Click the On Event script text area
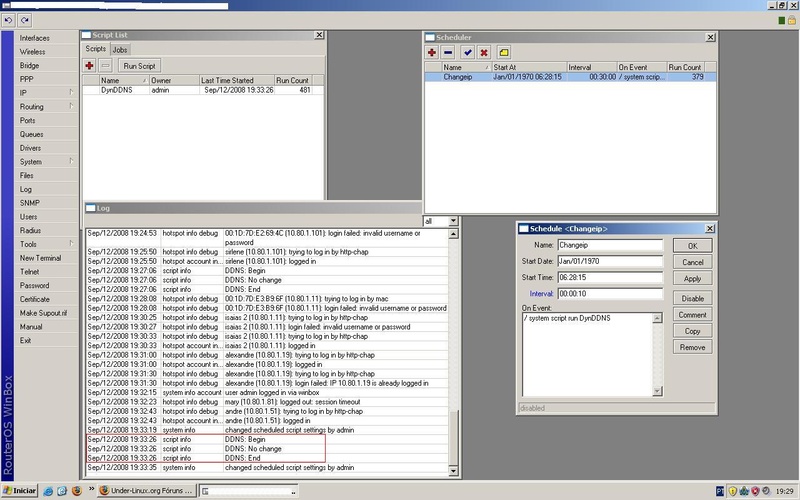 point(587,354)
